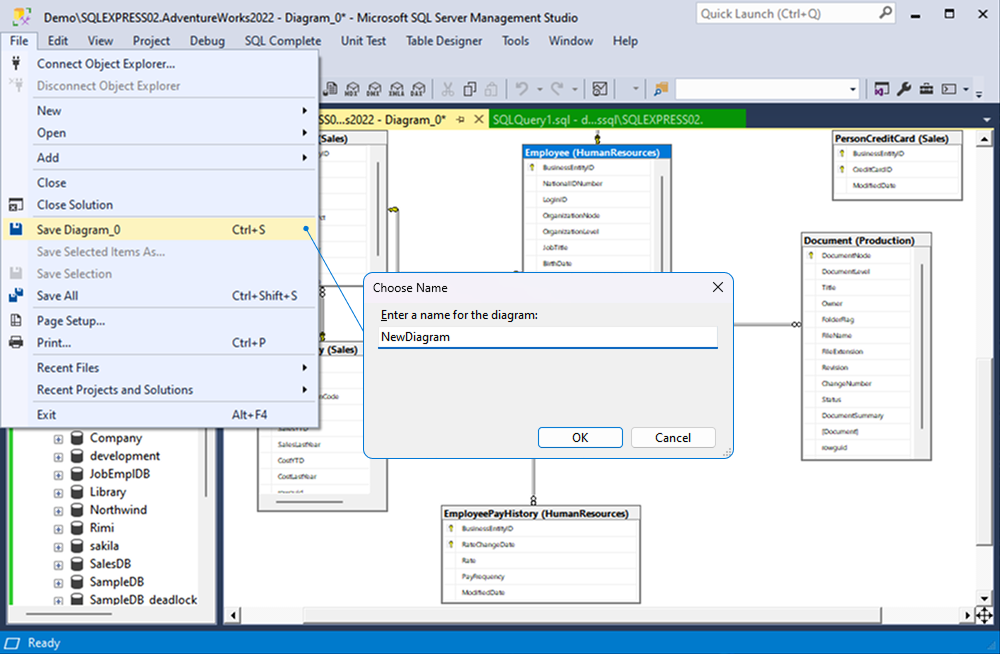This screenshot has width=1000, height=654.
Task: Click the Copy icon on the toolbar
Action: coord(470,88)
